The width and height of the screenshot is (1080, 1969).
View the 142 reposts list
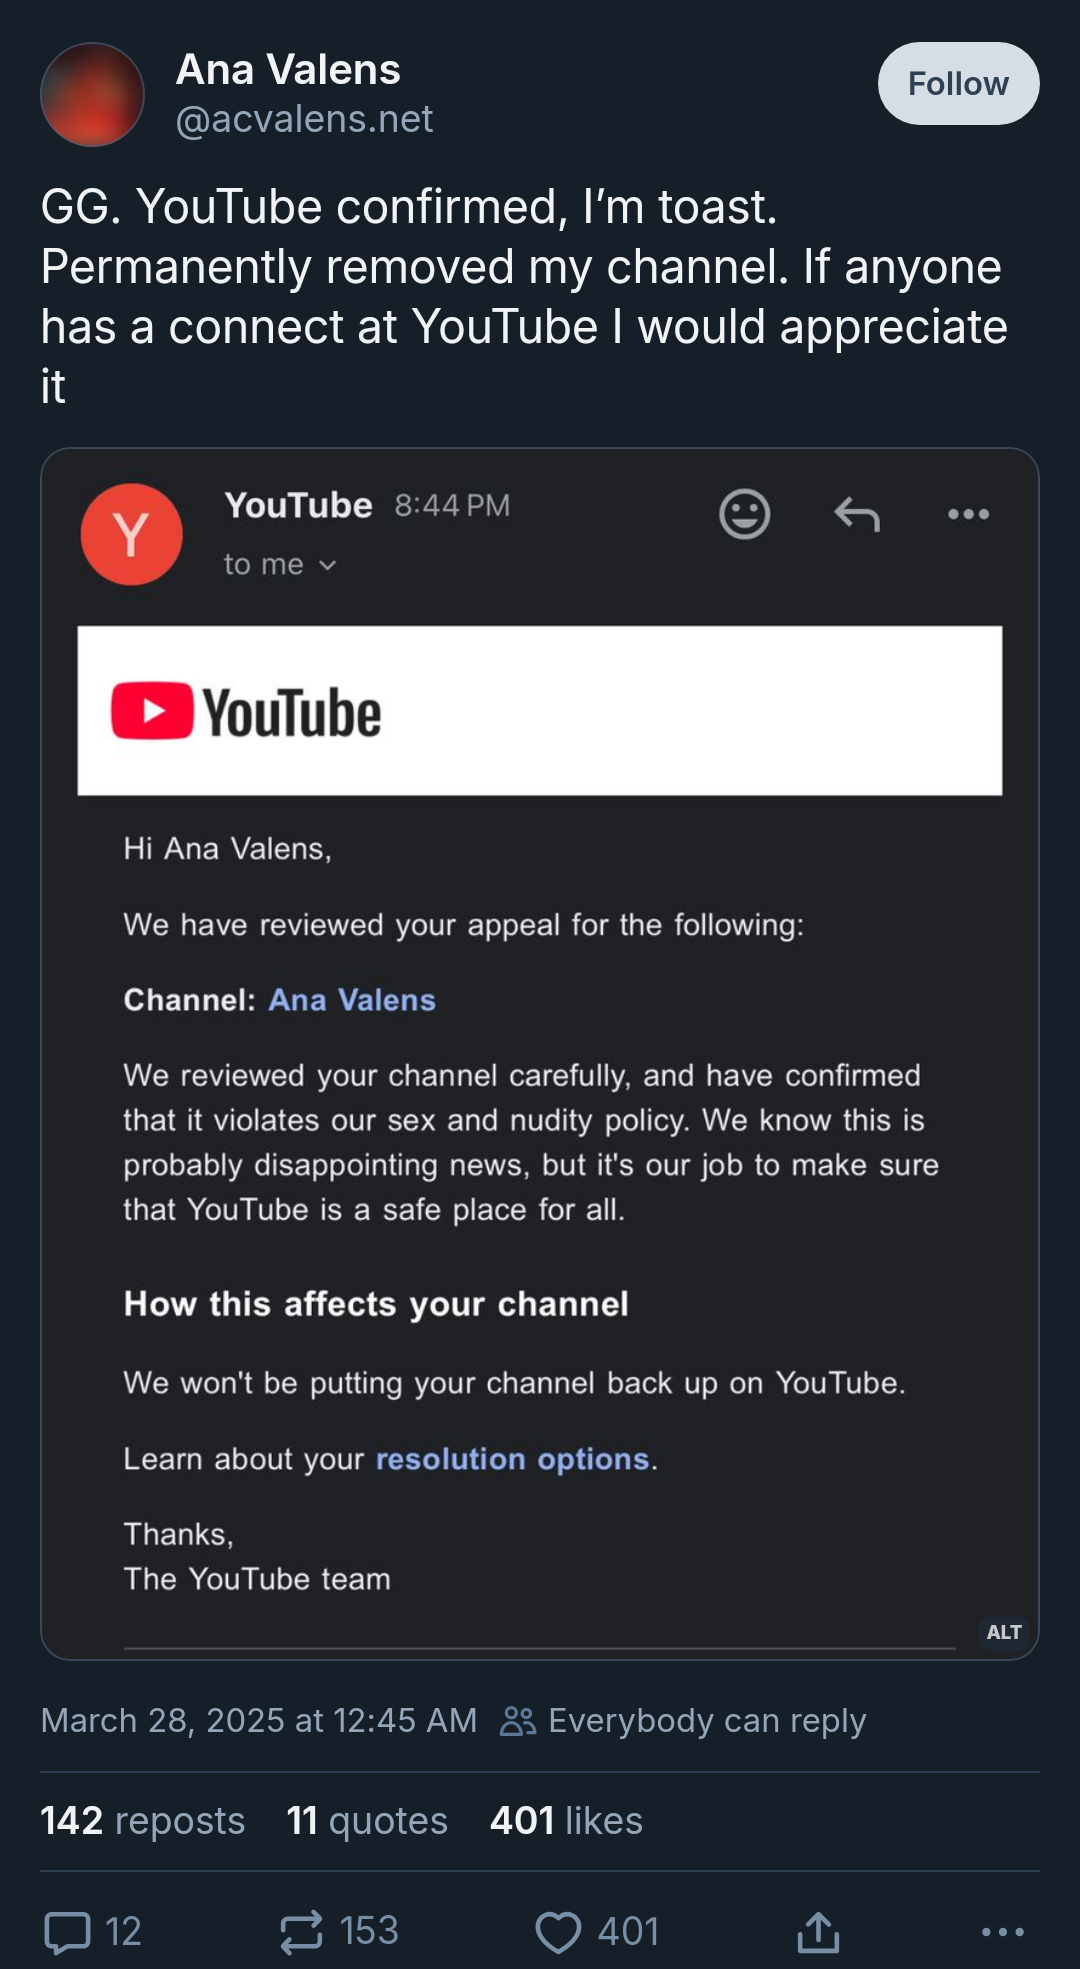click(x=143, y=1821)
